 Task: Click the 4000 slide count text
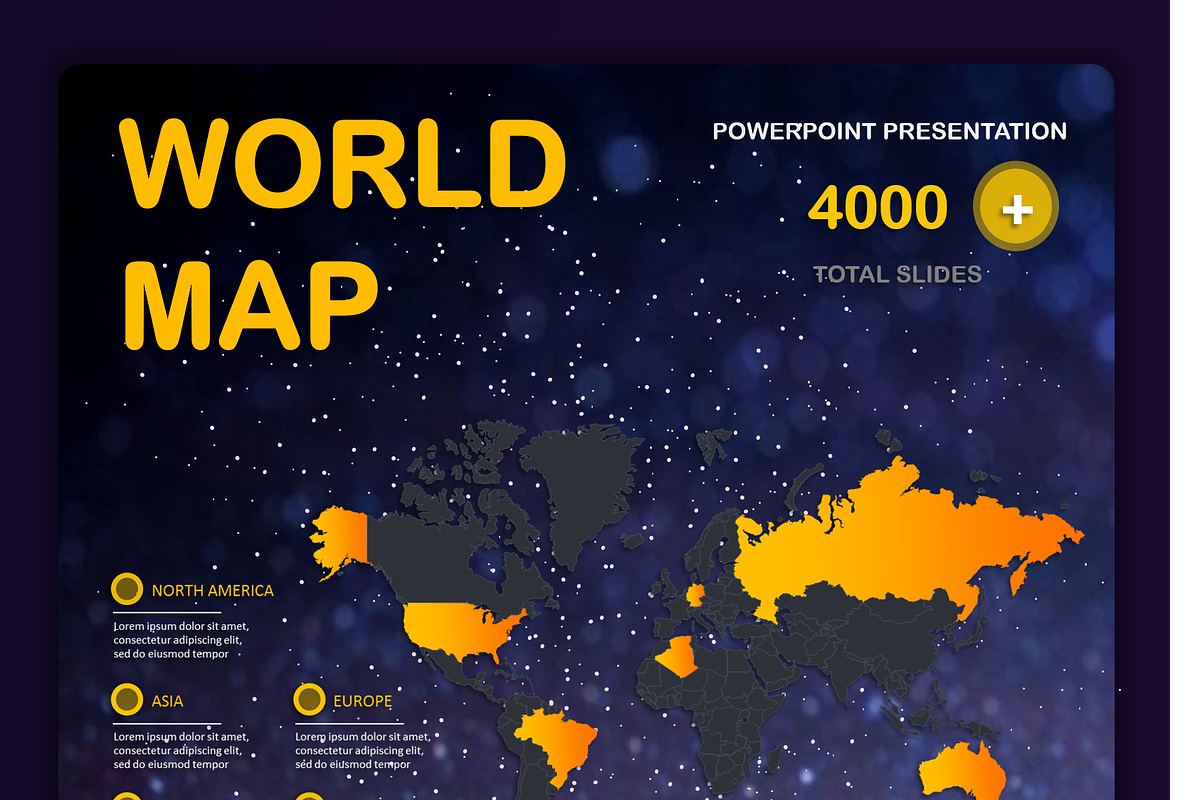880,207
